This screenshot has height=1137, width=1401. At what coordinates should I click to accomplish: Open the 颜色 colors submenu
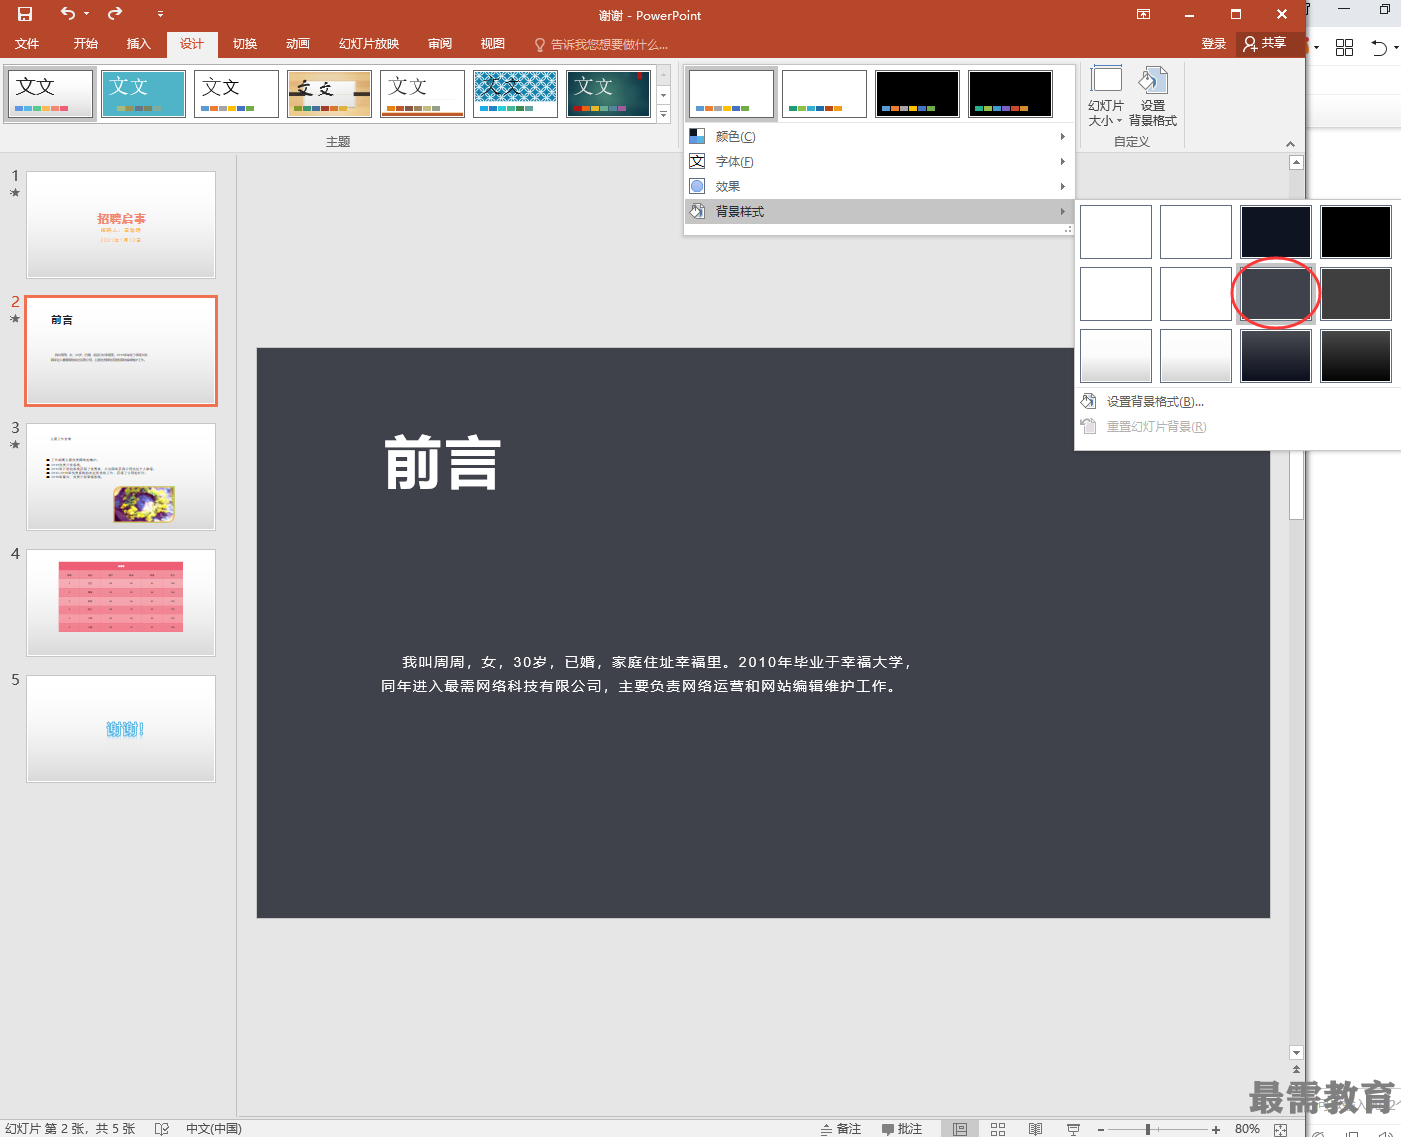coord(879,136)
